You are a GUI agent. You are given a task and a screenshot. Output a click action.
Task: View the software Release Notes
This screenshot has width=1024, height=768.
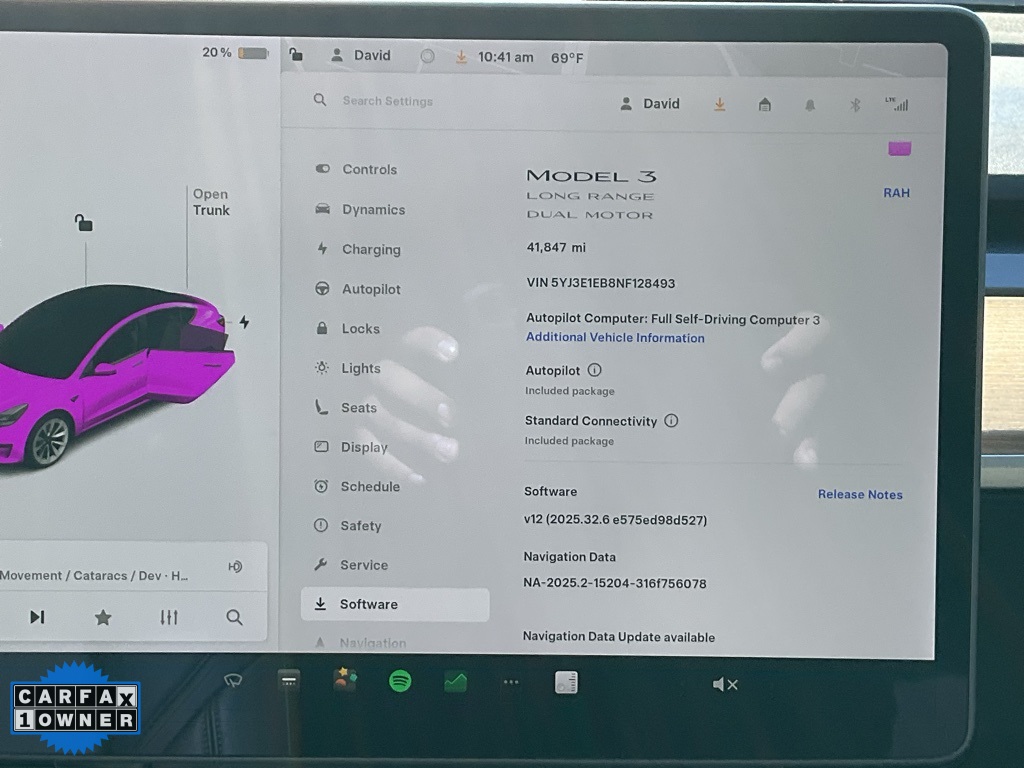click(860, 494)
